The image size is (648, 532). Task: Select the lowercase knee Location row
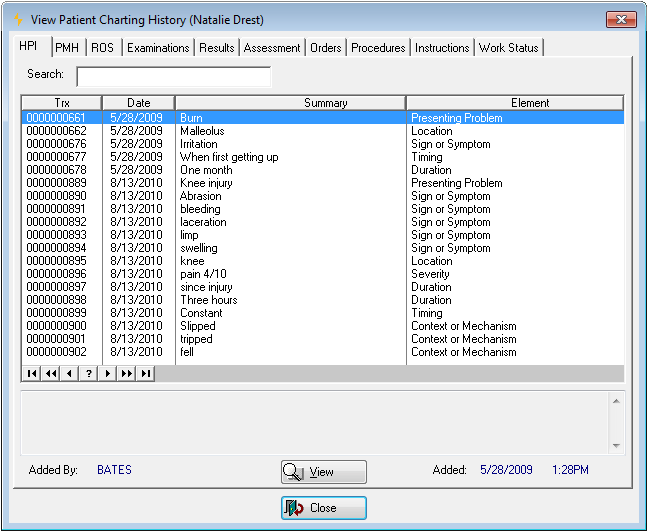322,261
